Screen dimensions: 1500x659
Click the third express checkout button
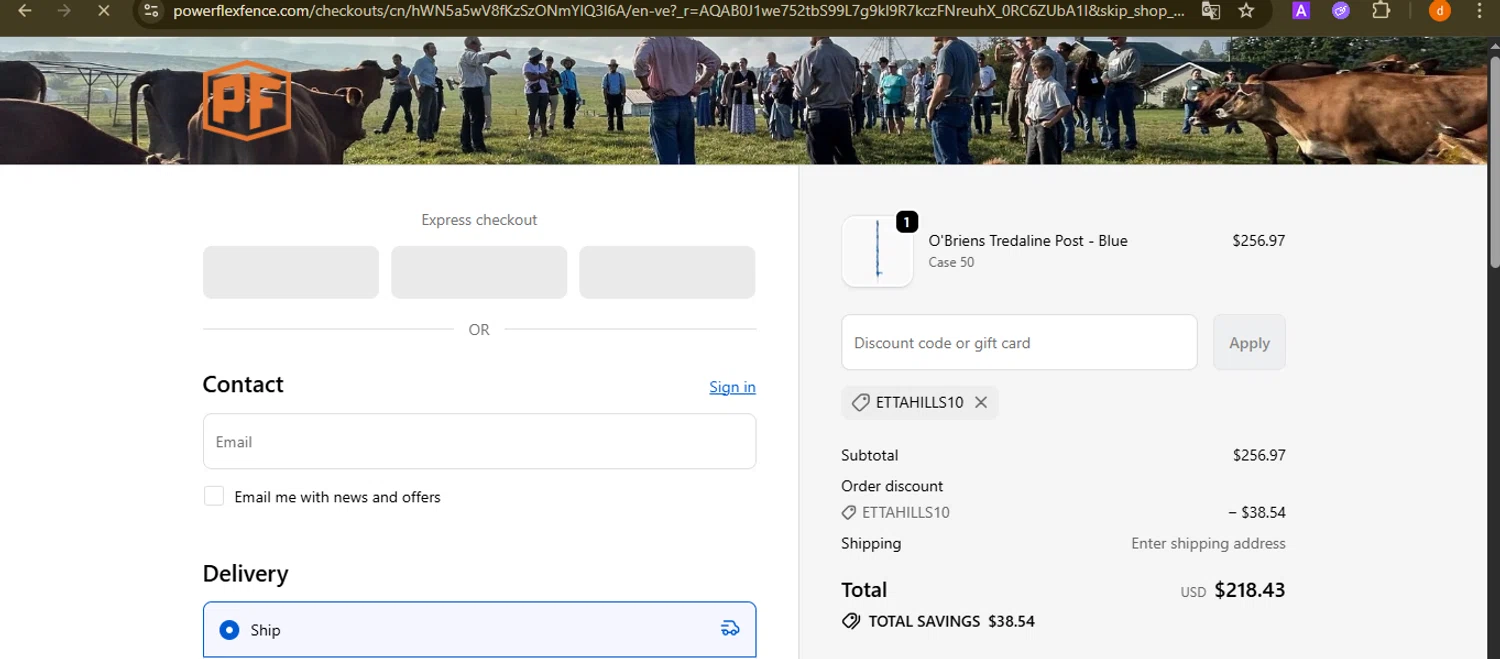[x=667, y=272]
